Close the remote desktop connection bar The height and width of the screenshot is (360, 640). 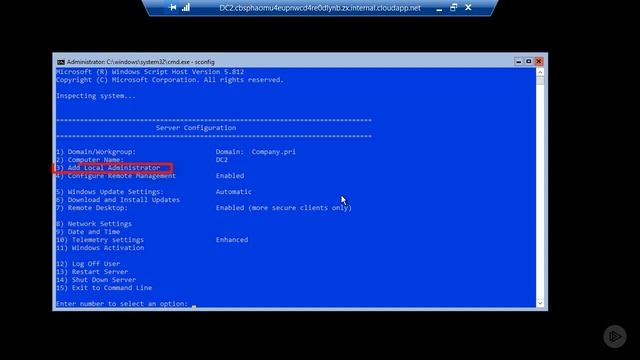468,7
